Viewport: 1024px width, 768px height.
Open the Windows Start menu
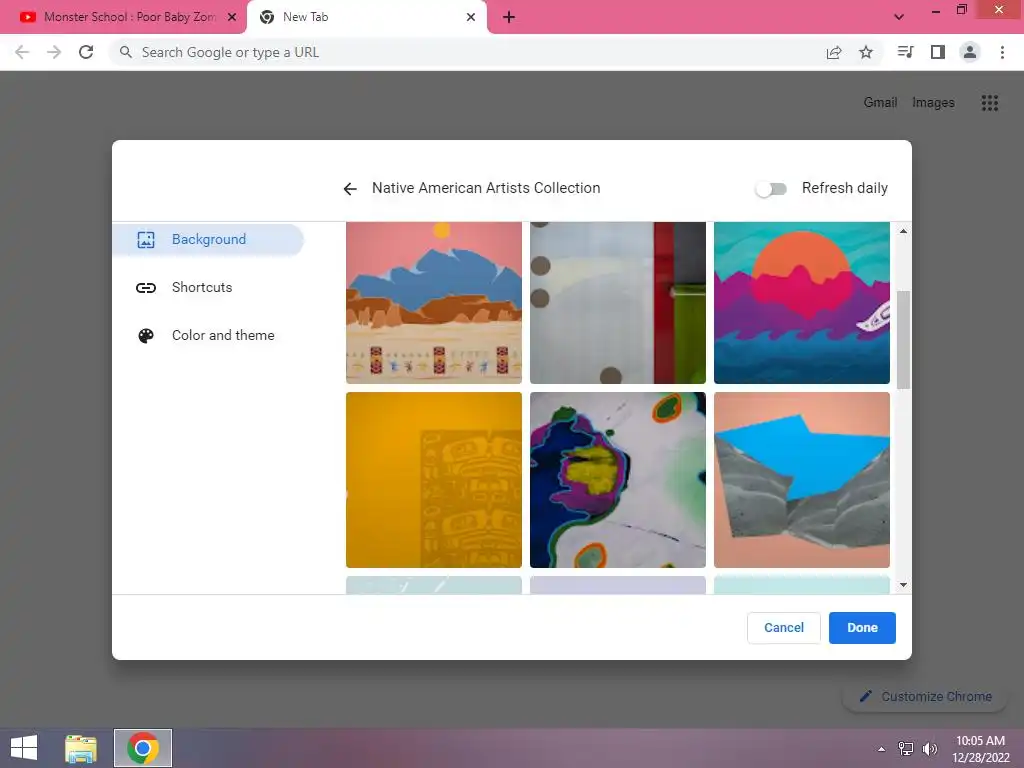tap(24, 748)
